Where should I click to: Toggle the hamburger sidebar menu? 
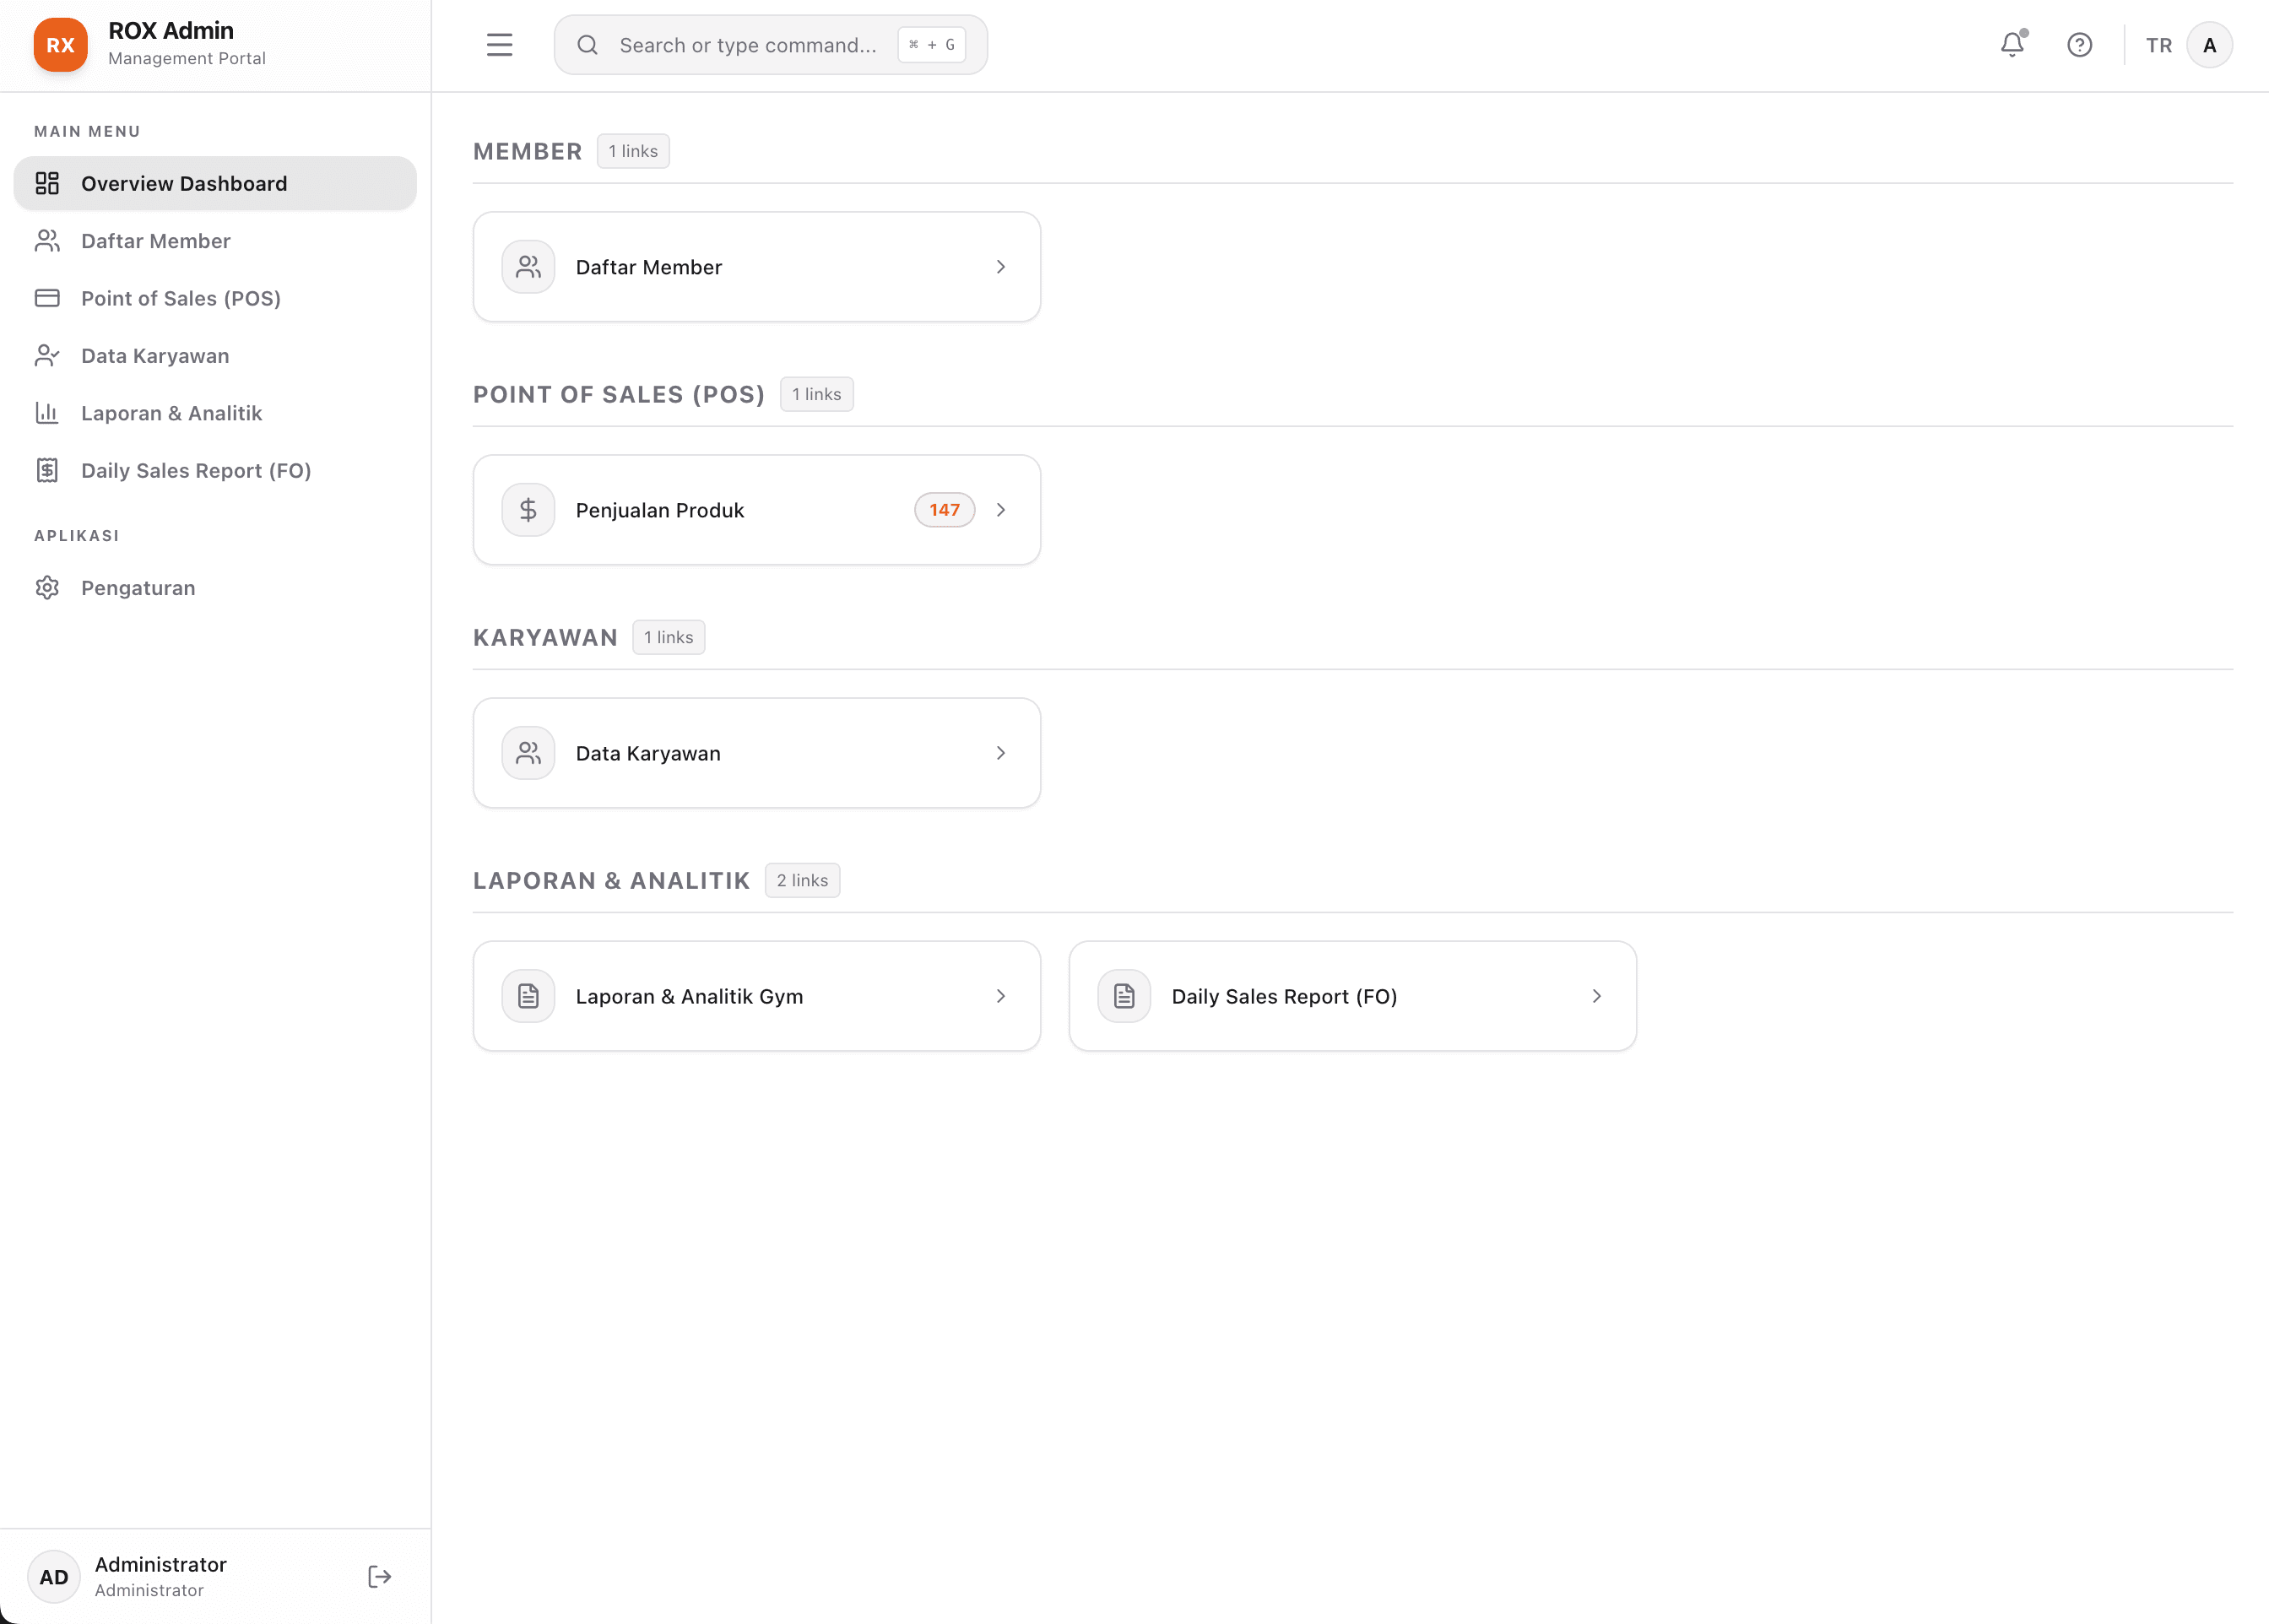[x=499, y=45]
